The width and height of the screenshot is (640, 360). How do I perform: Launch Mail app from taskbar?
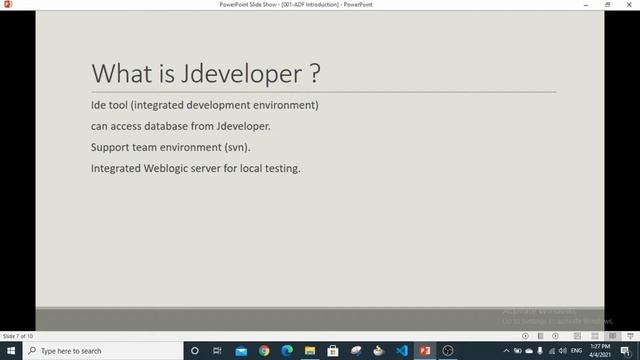click(x=241, y=351)
